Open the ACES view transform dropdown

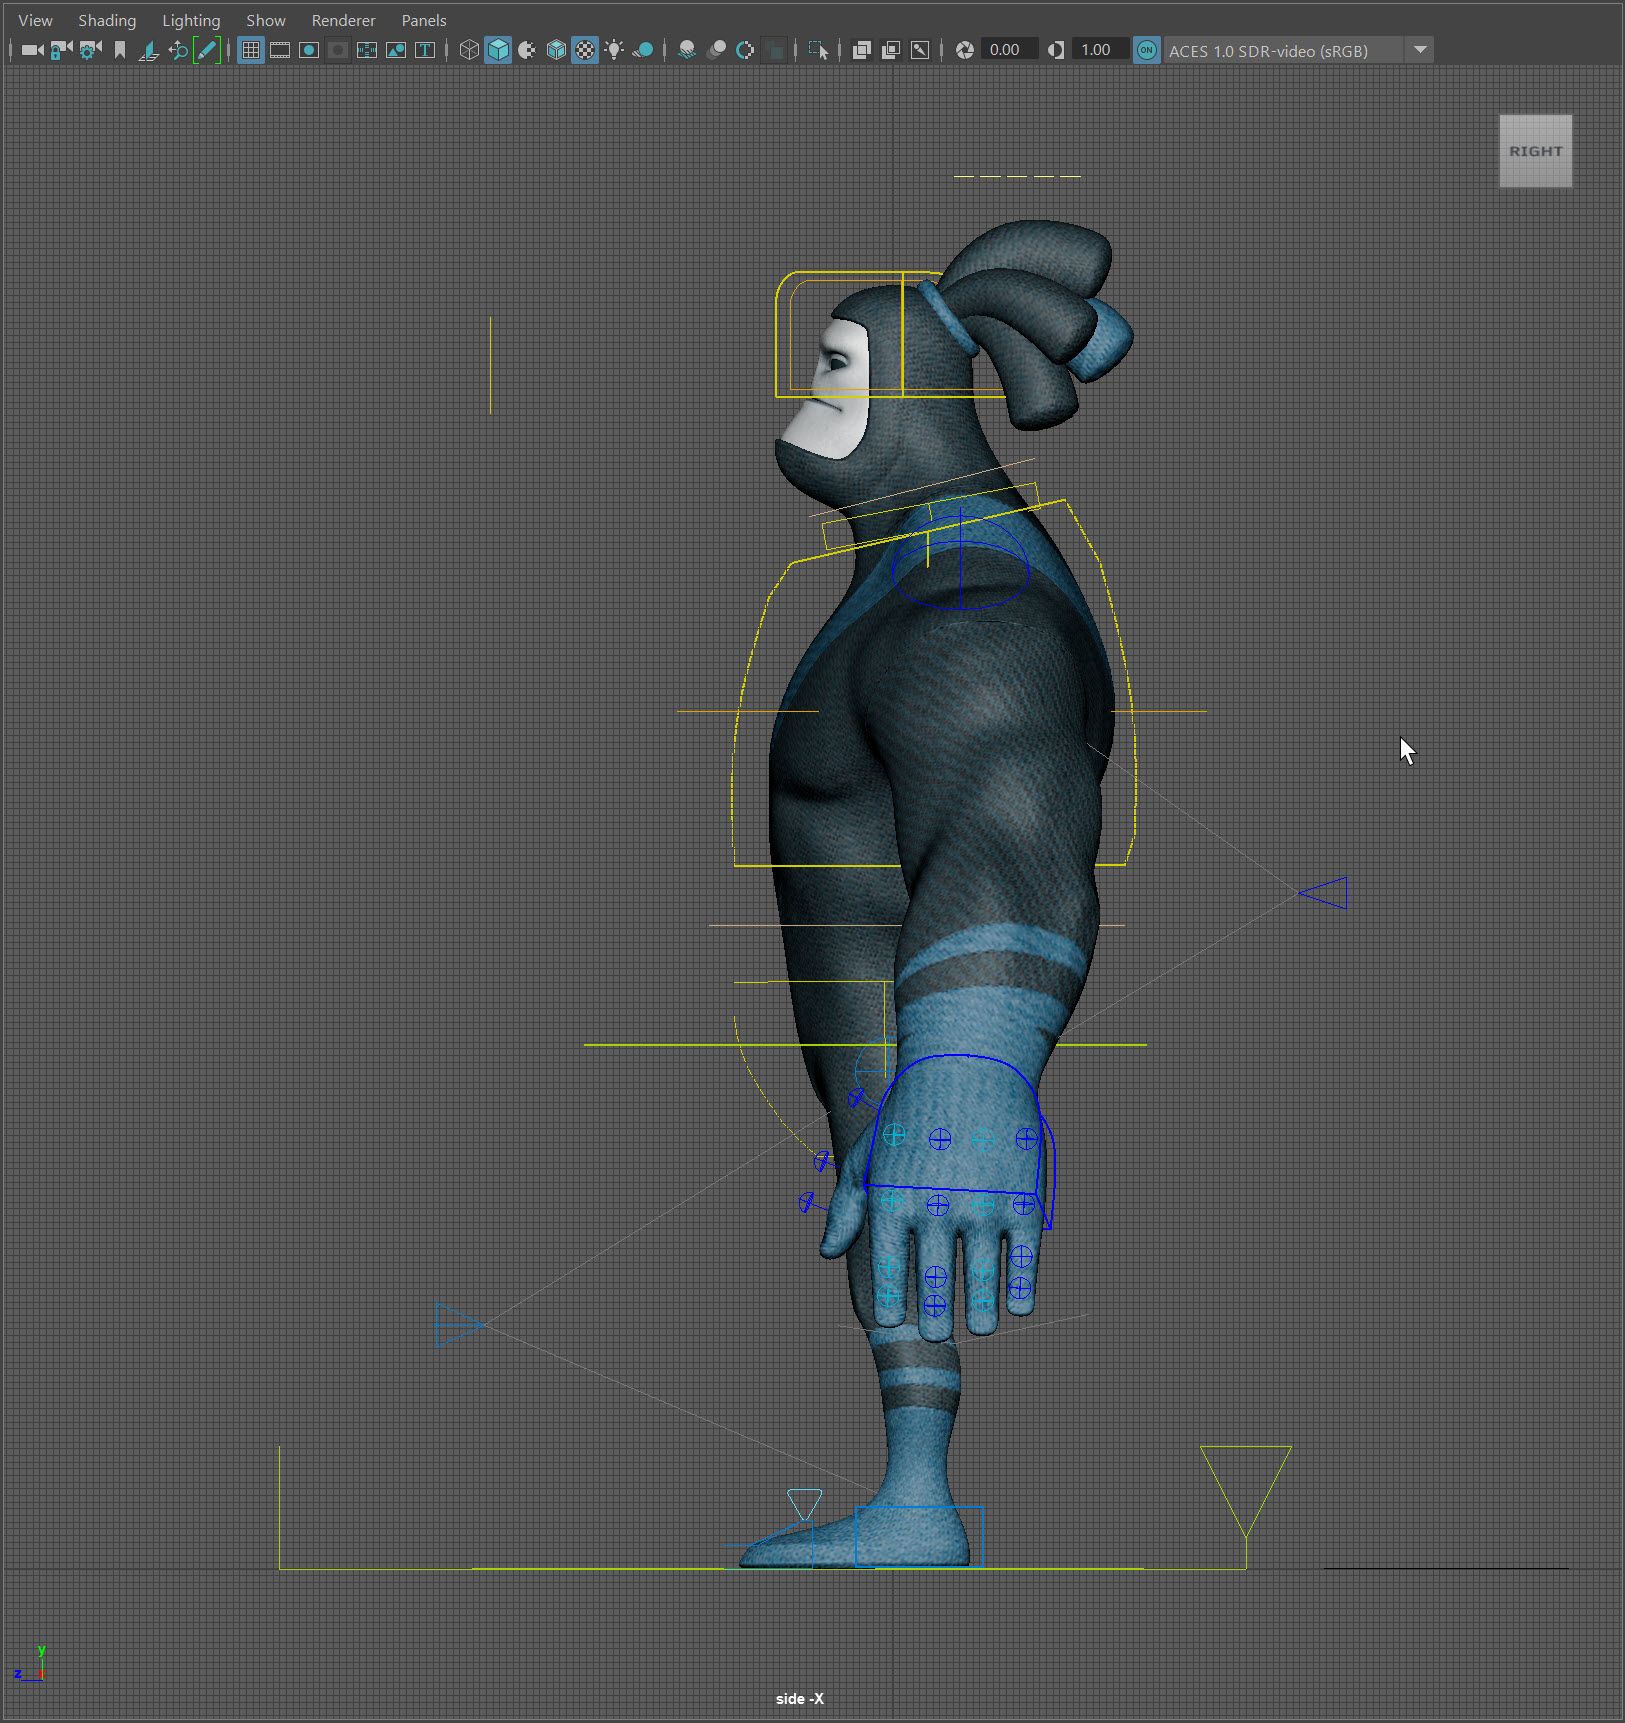(x=1419, y=50)
